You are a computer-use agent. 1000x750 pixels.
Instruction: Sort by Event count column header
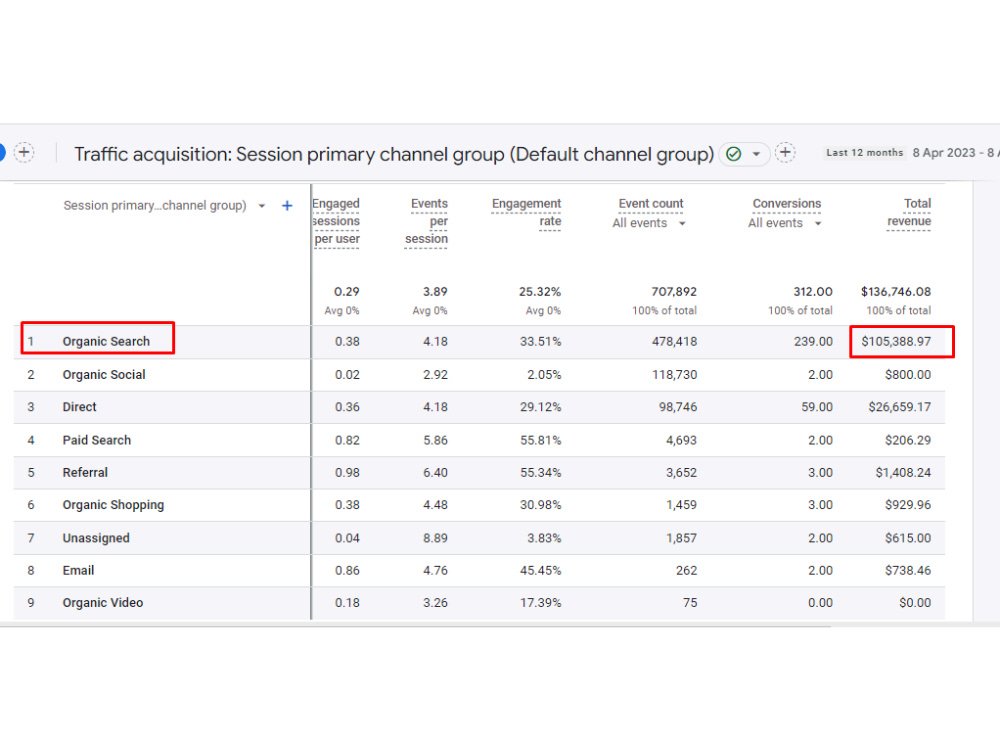pos(651,203)
